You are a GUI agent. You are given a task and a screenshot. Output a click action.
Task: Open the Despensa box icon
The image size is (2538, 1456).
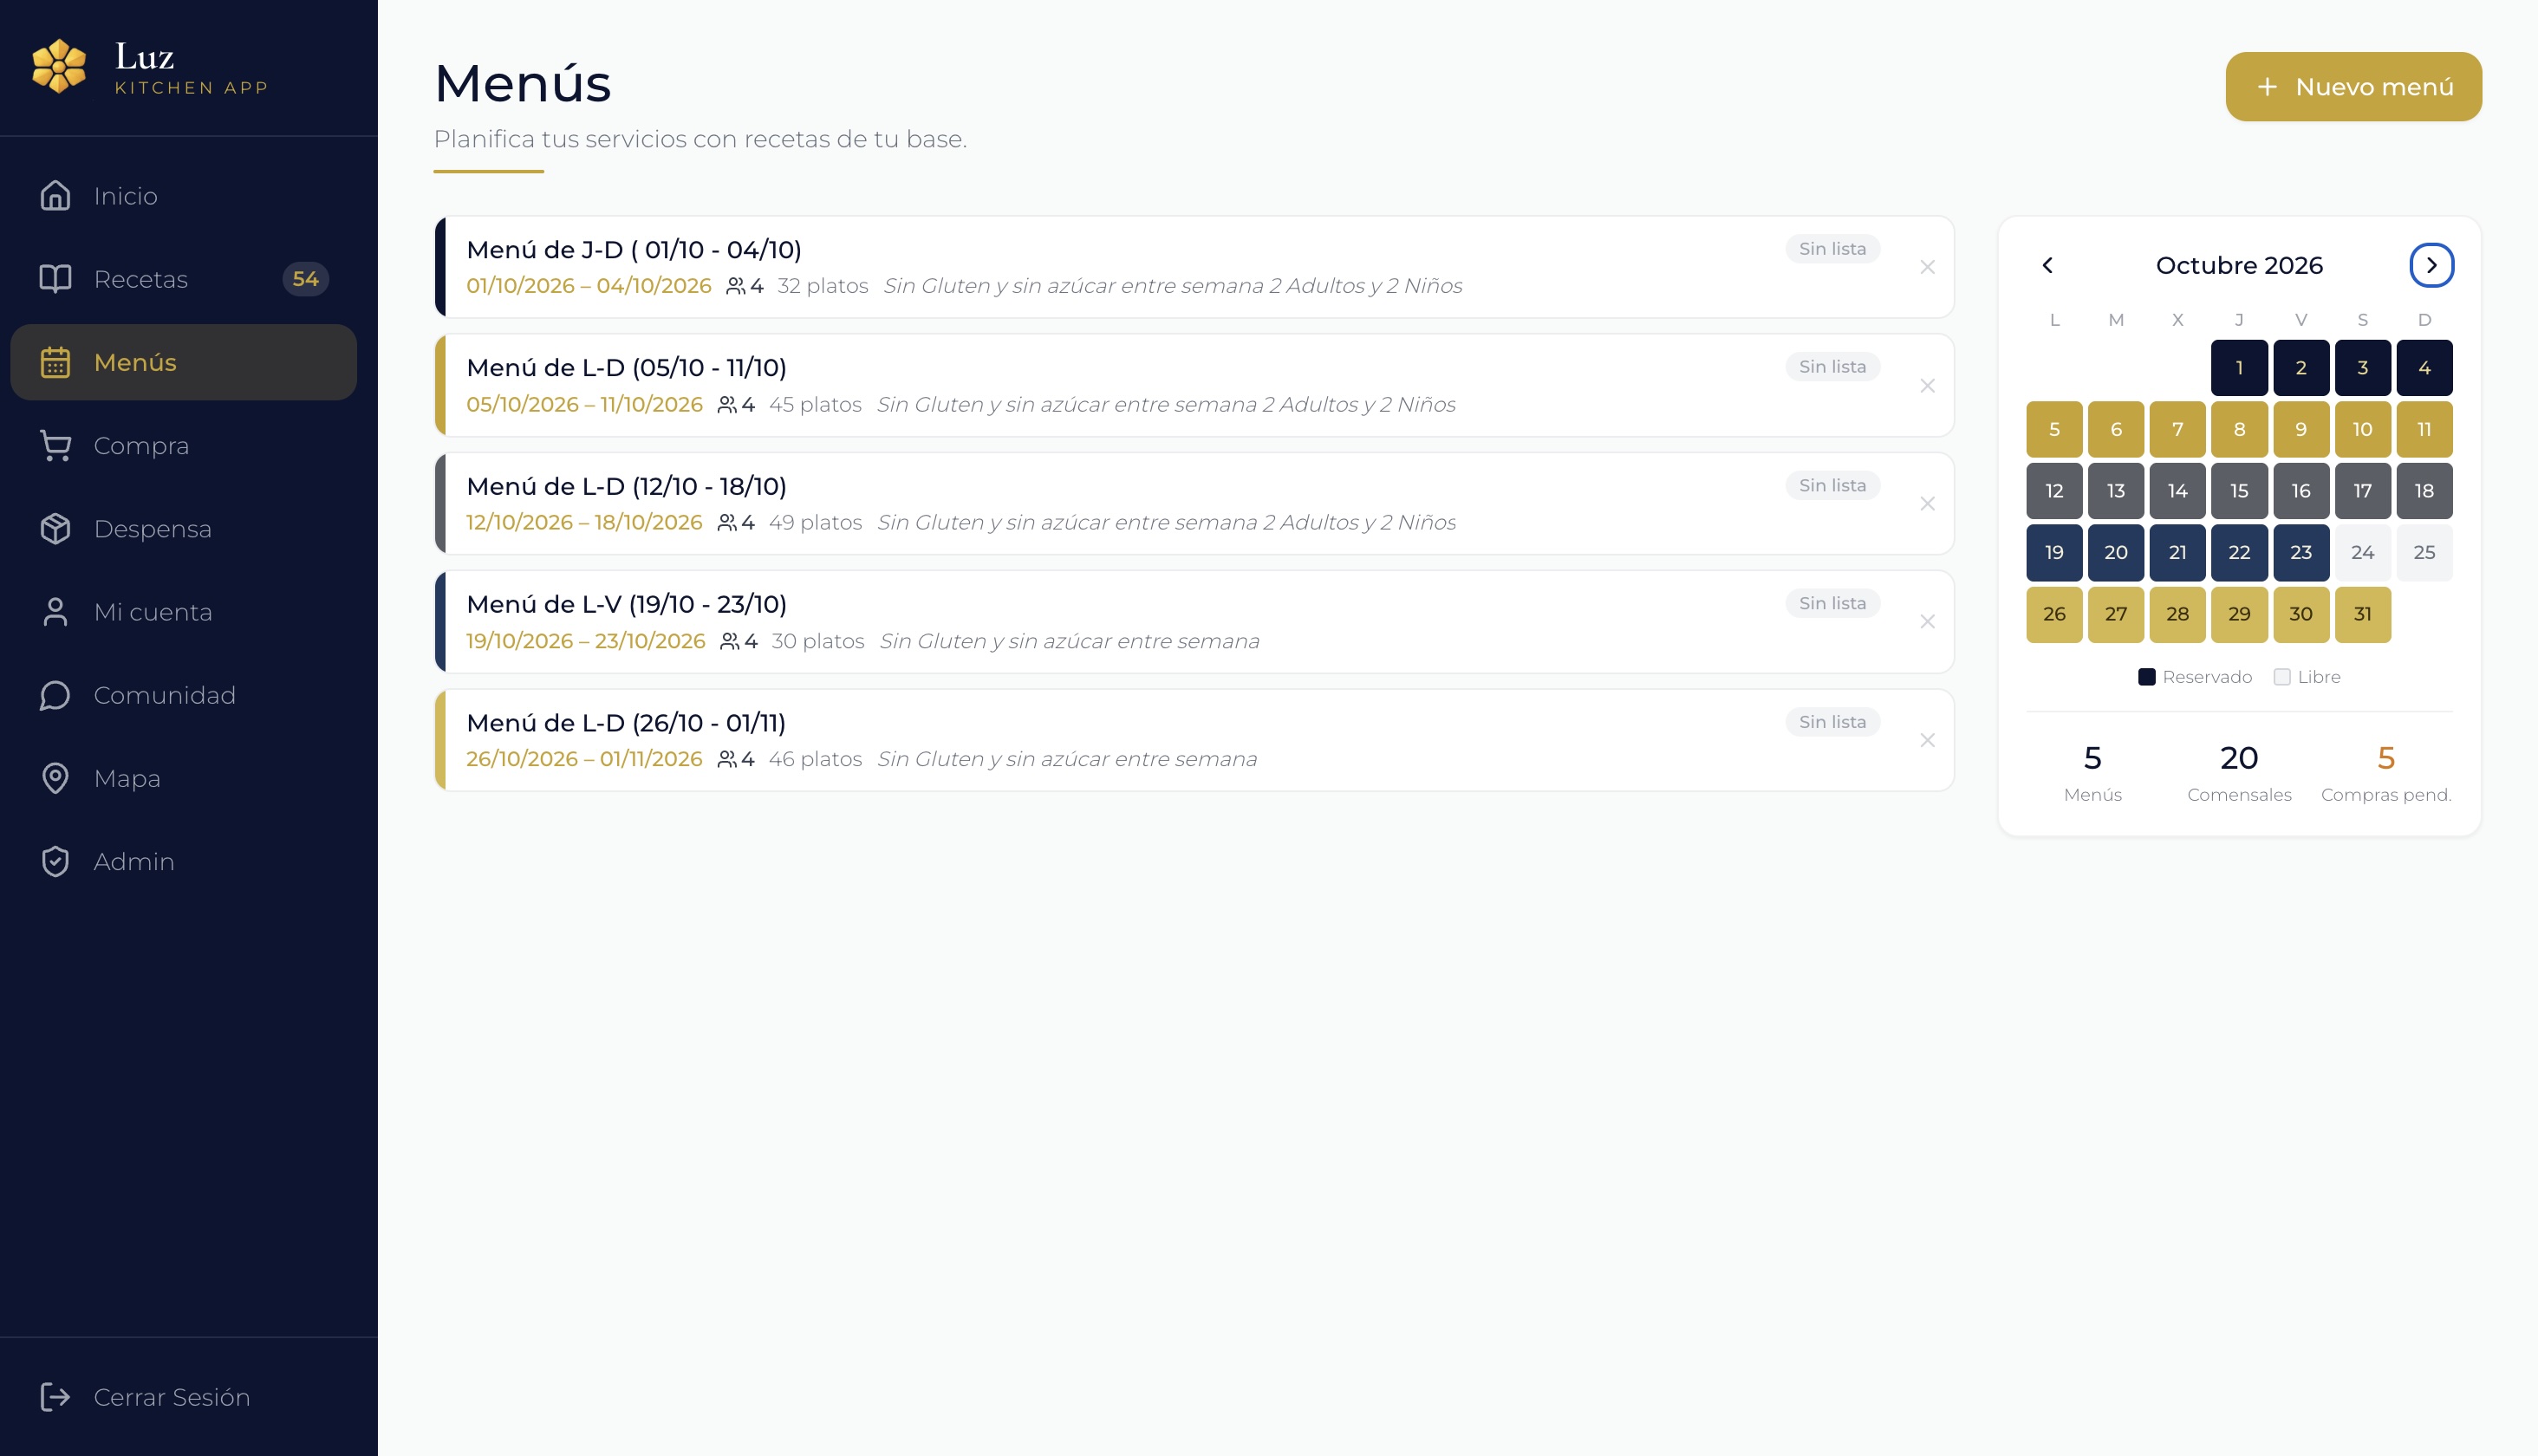pos(55,529)
